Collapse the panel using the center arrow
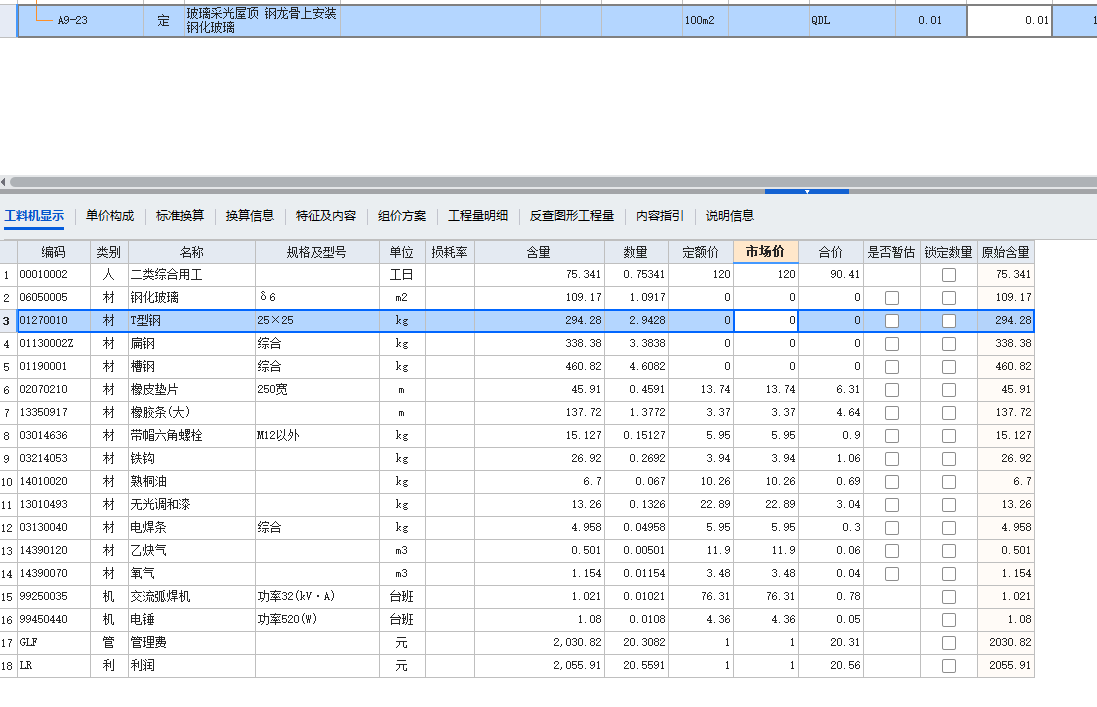Image resolution: width=1097 pixels, height=707 pixels. 808,192
